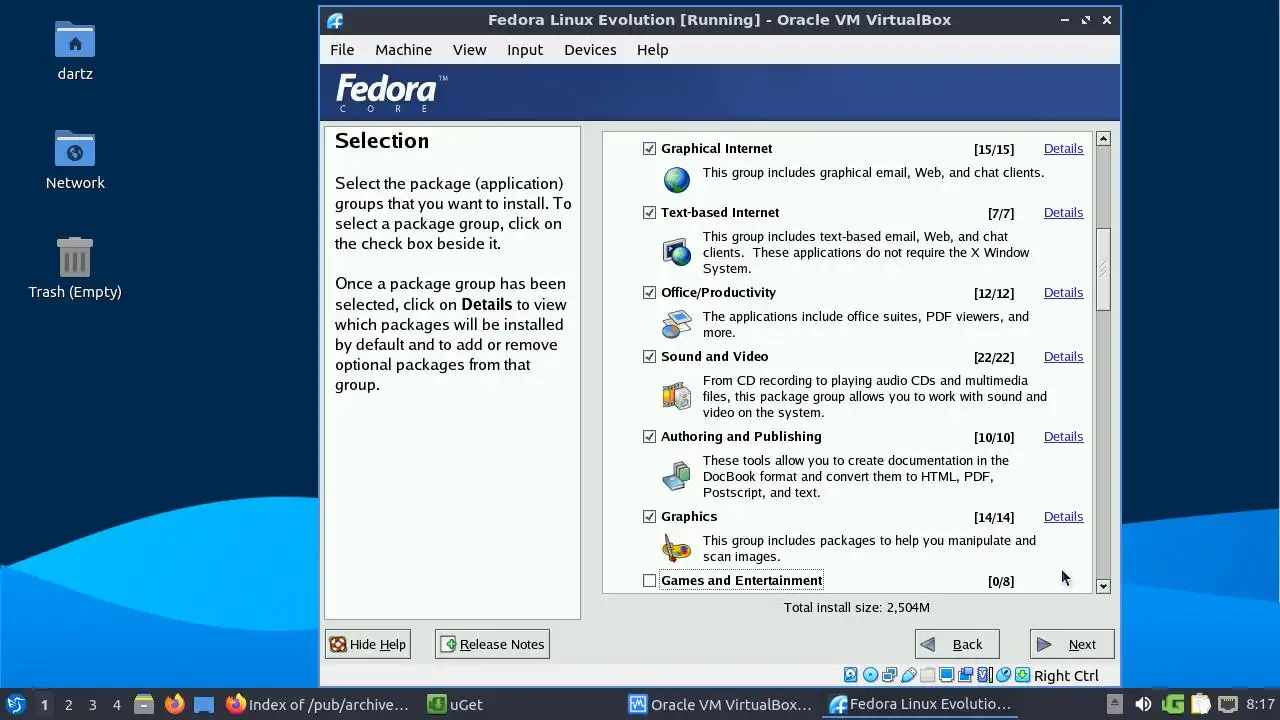Click the uGet tray icon in system tray
This screenshot has width=1280, height=720.
[1173, 704]
